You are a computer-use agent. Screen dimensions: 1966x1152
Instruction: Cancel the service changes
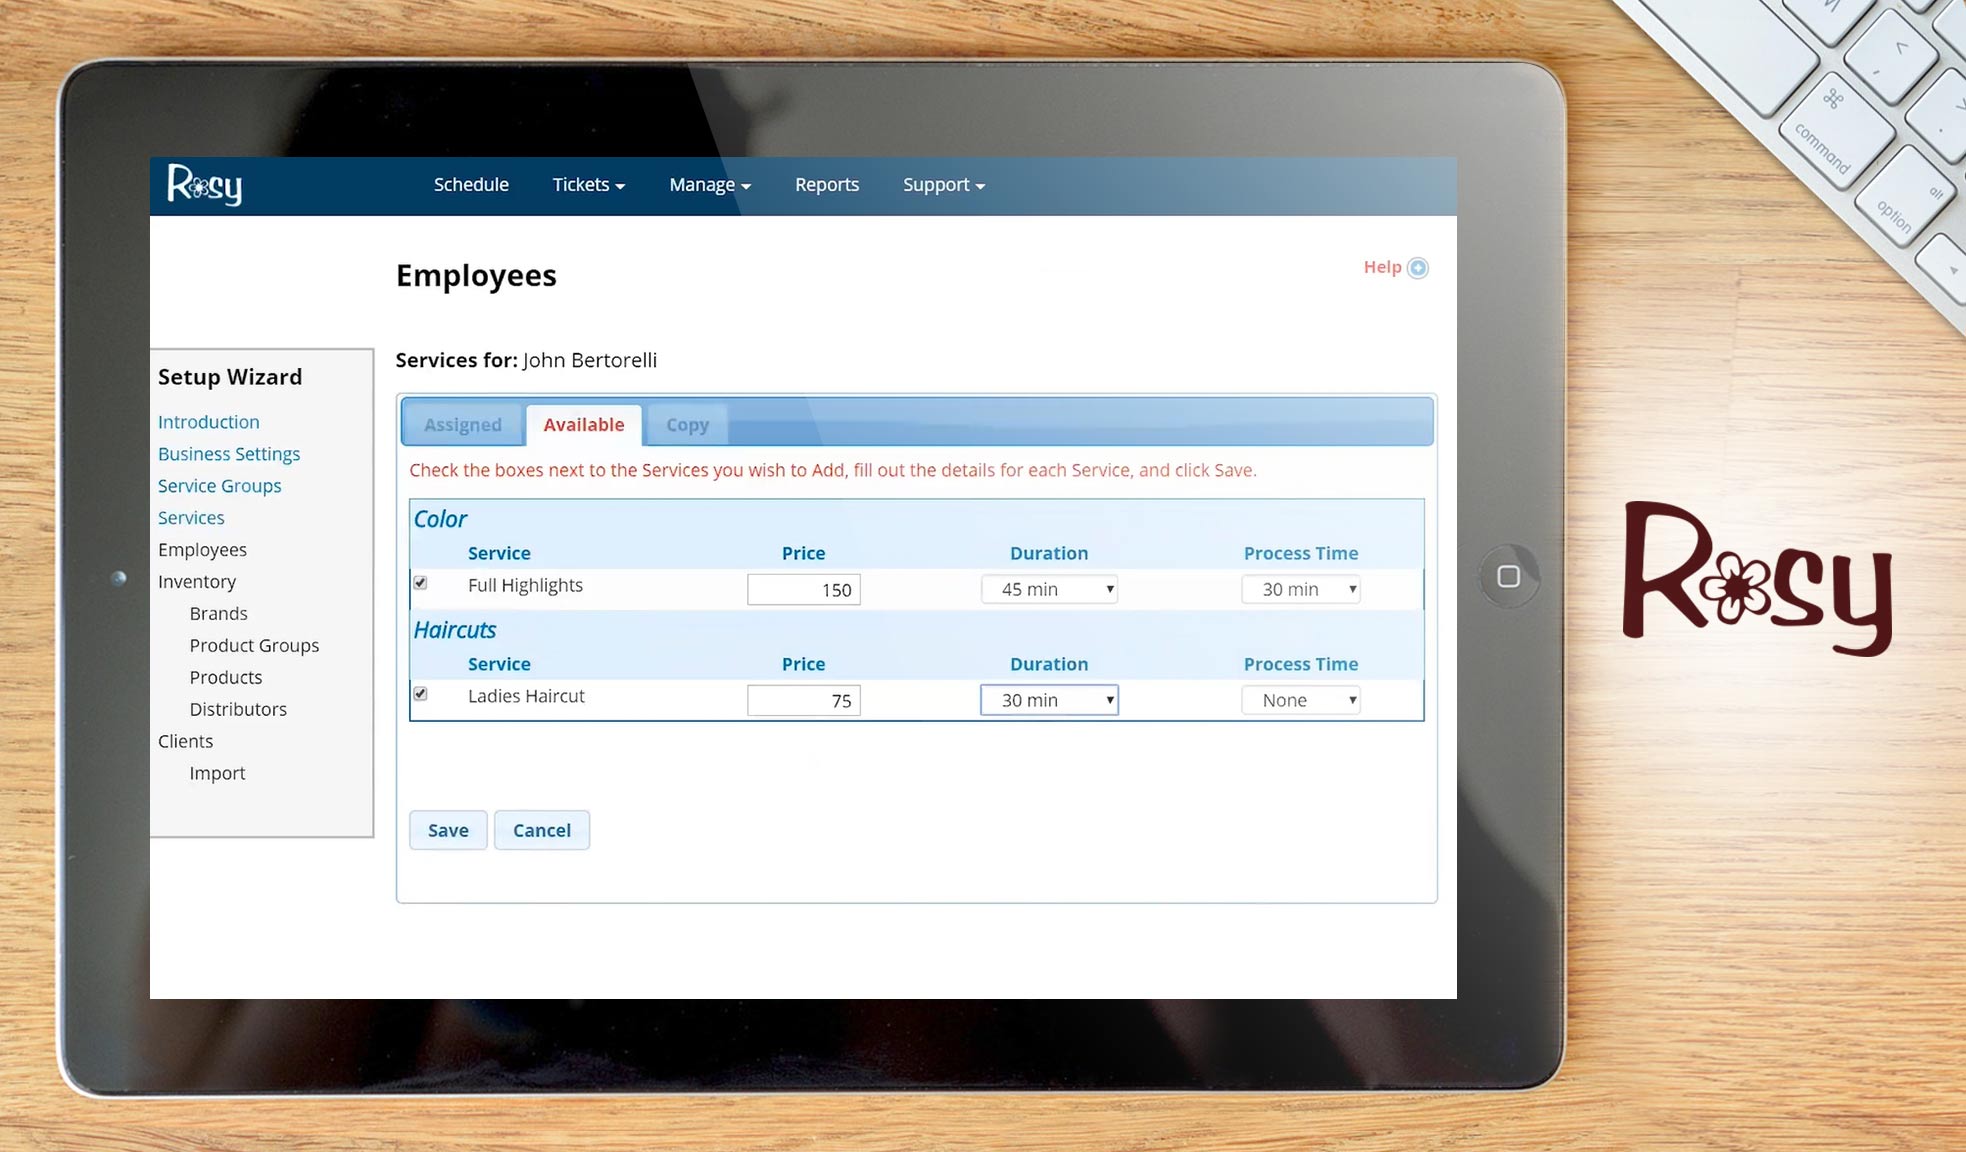[541, 830]
